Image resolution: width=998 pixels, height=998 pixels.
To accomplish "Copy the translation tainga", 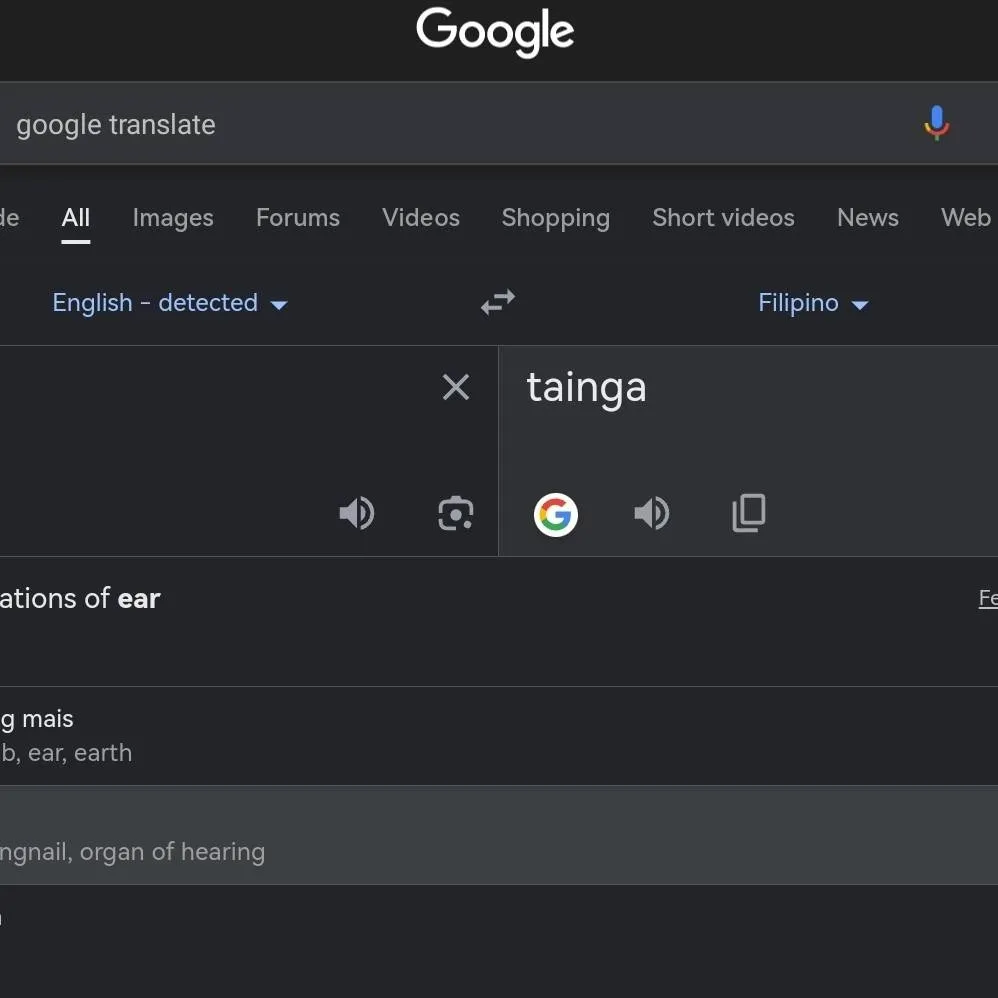I will [x=749, y=513].
